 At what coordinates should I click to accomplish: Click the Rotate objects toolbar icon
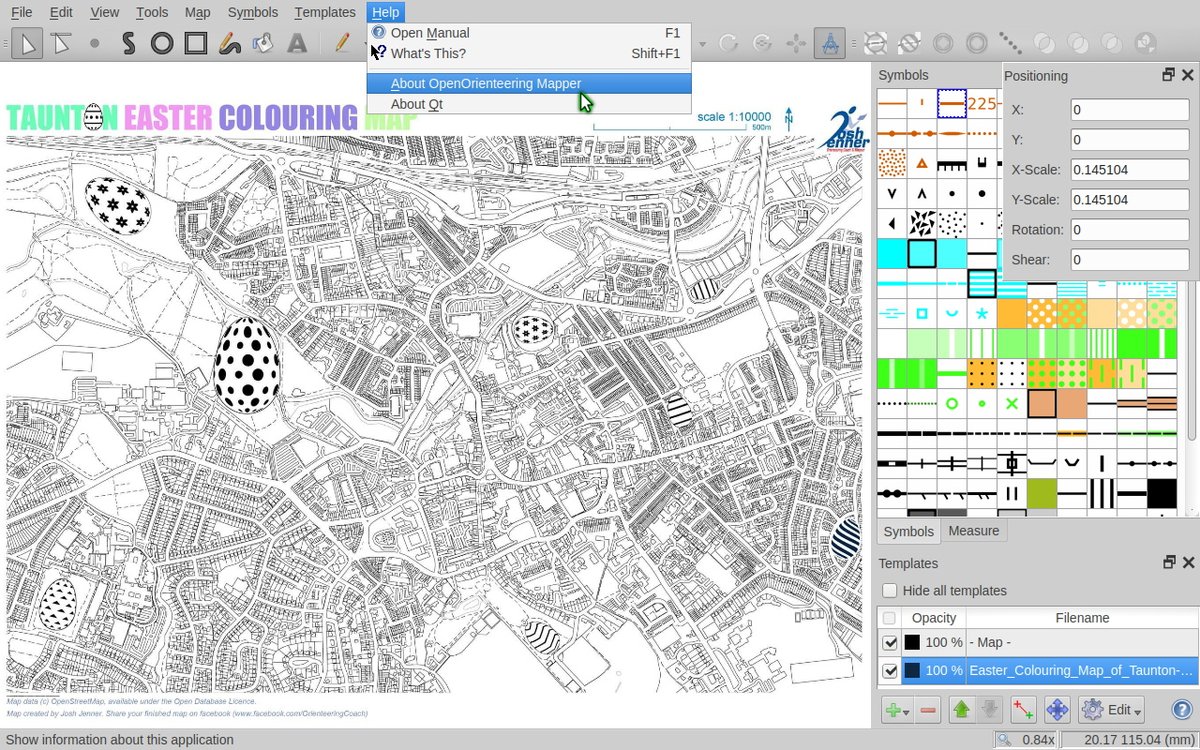click(727, 43)
